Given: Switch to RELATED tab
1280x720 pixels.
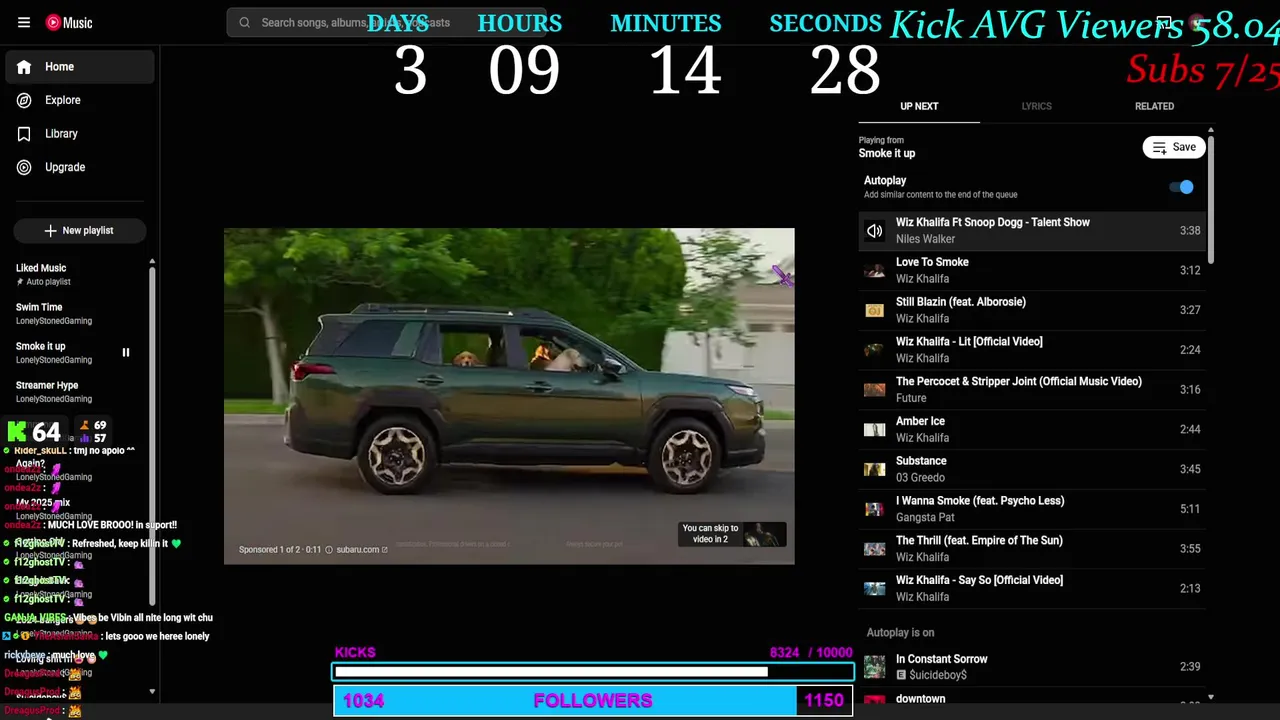Looking at the screenshot, I should pos(1154,106).
